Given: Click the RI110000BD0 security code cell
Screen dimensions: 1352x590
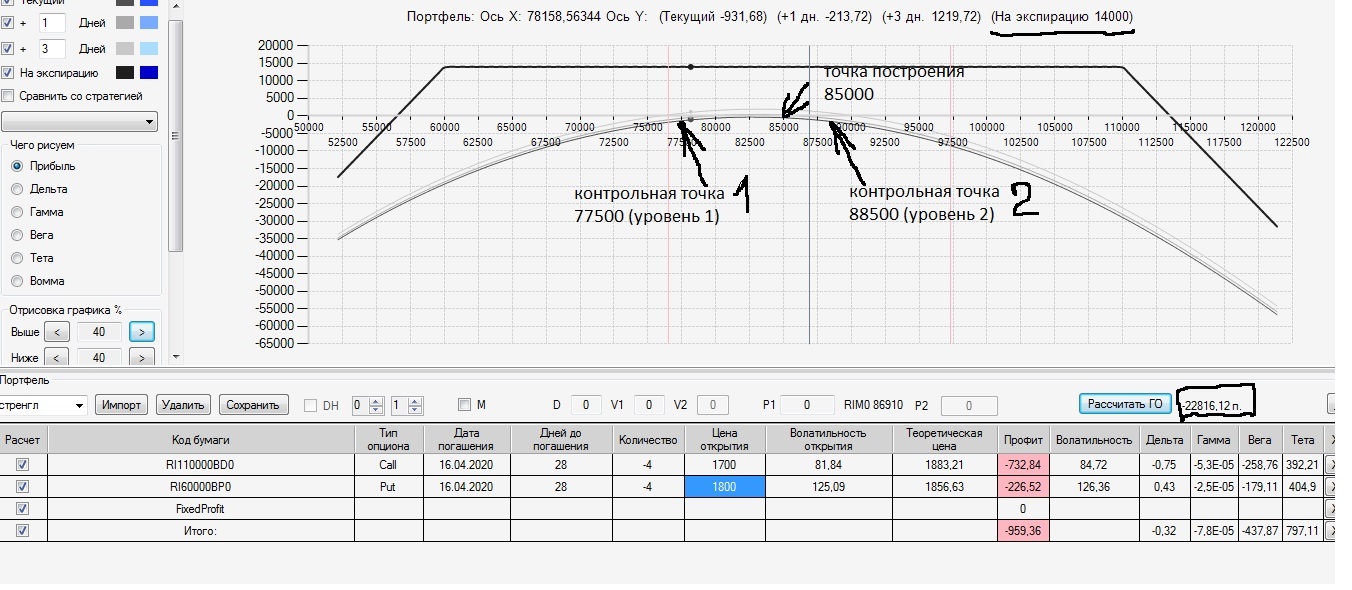Looking at the screenshot, I should click(x=201, y=465).
